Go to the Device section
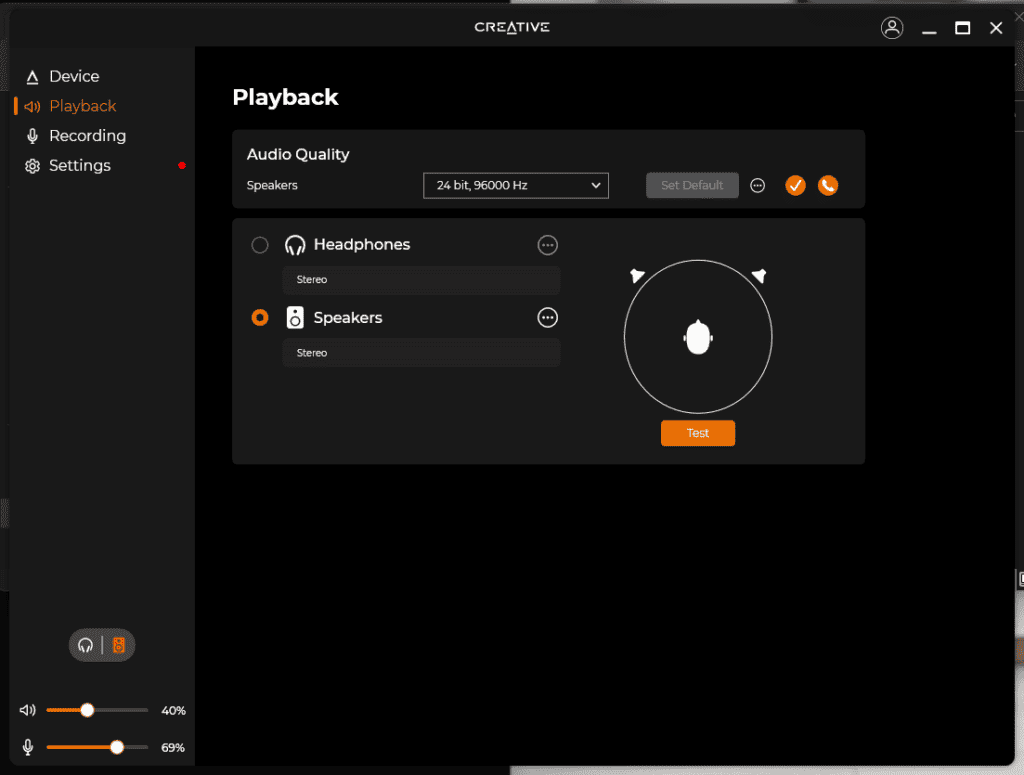 coord(74,76)
